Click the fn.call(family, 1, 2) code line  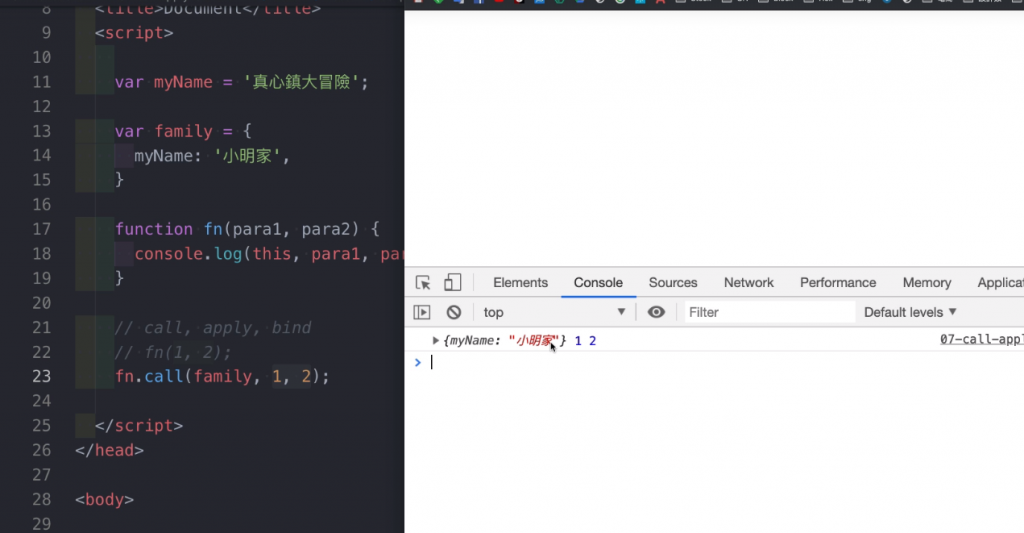tap(222, 376)
